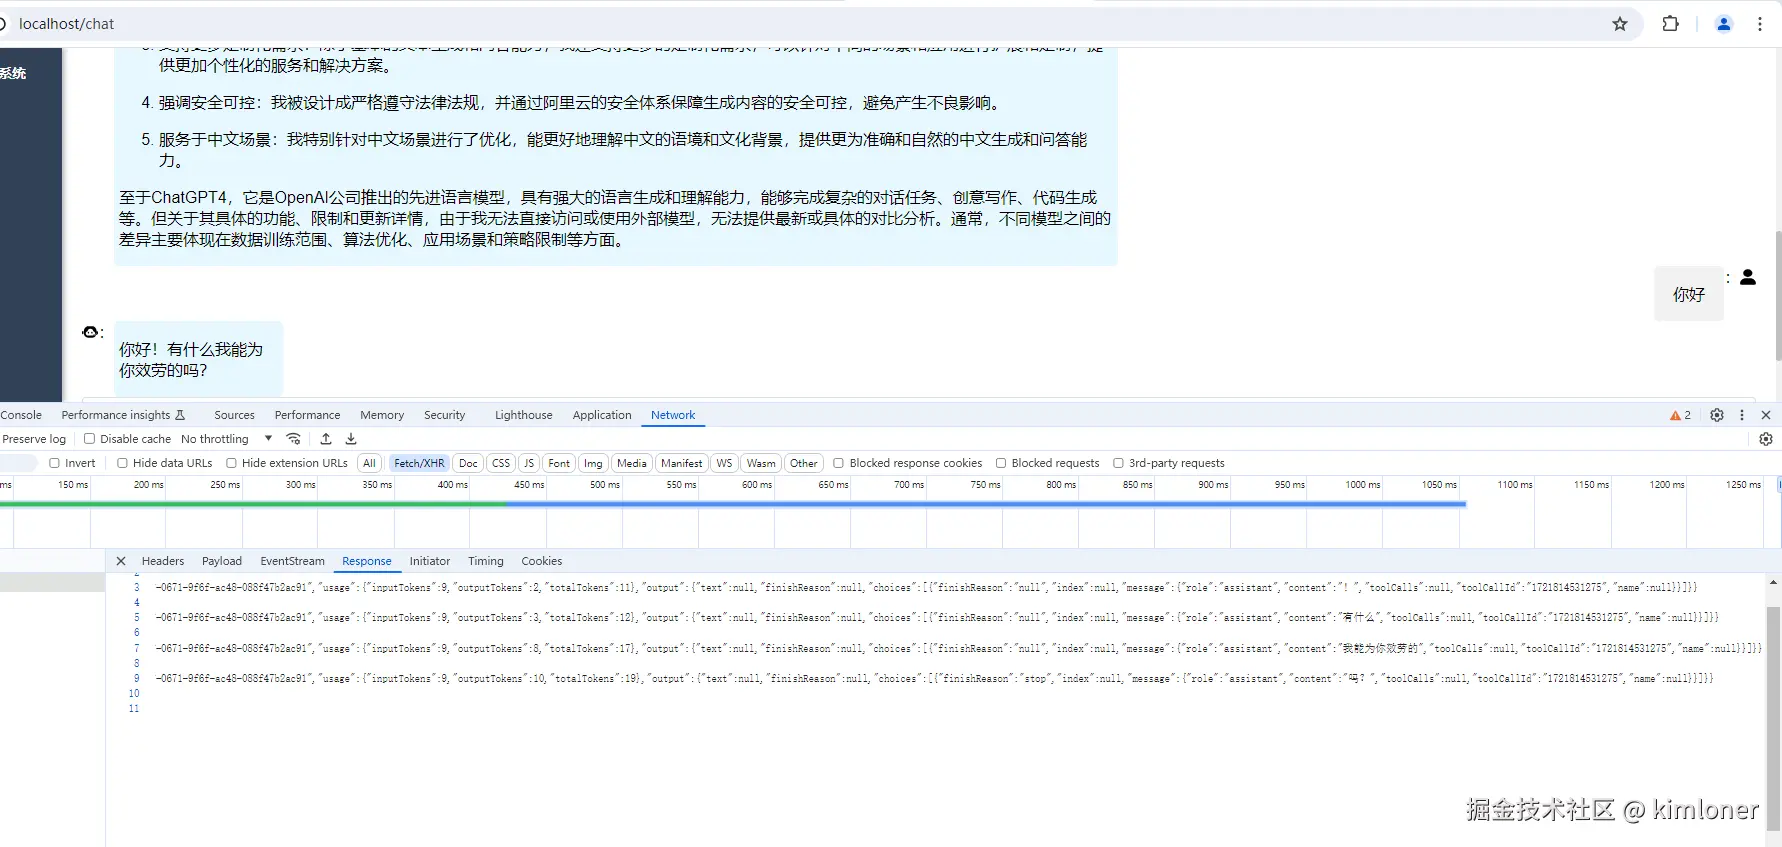Viewport: 1782px width, 847px height.
Task: Filter requests by WS
Action: tap(724, 463)
